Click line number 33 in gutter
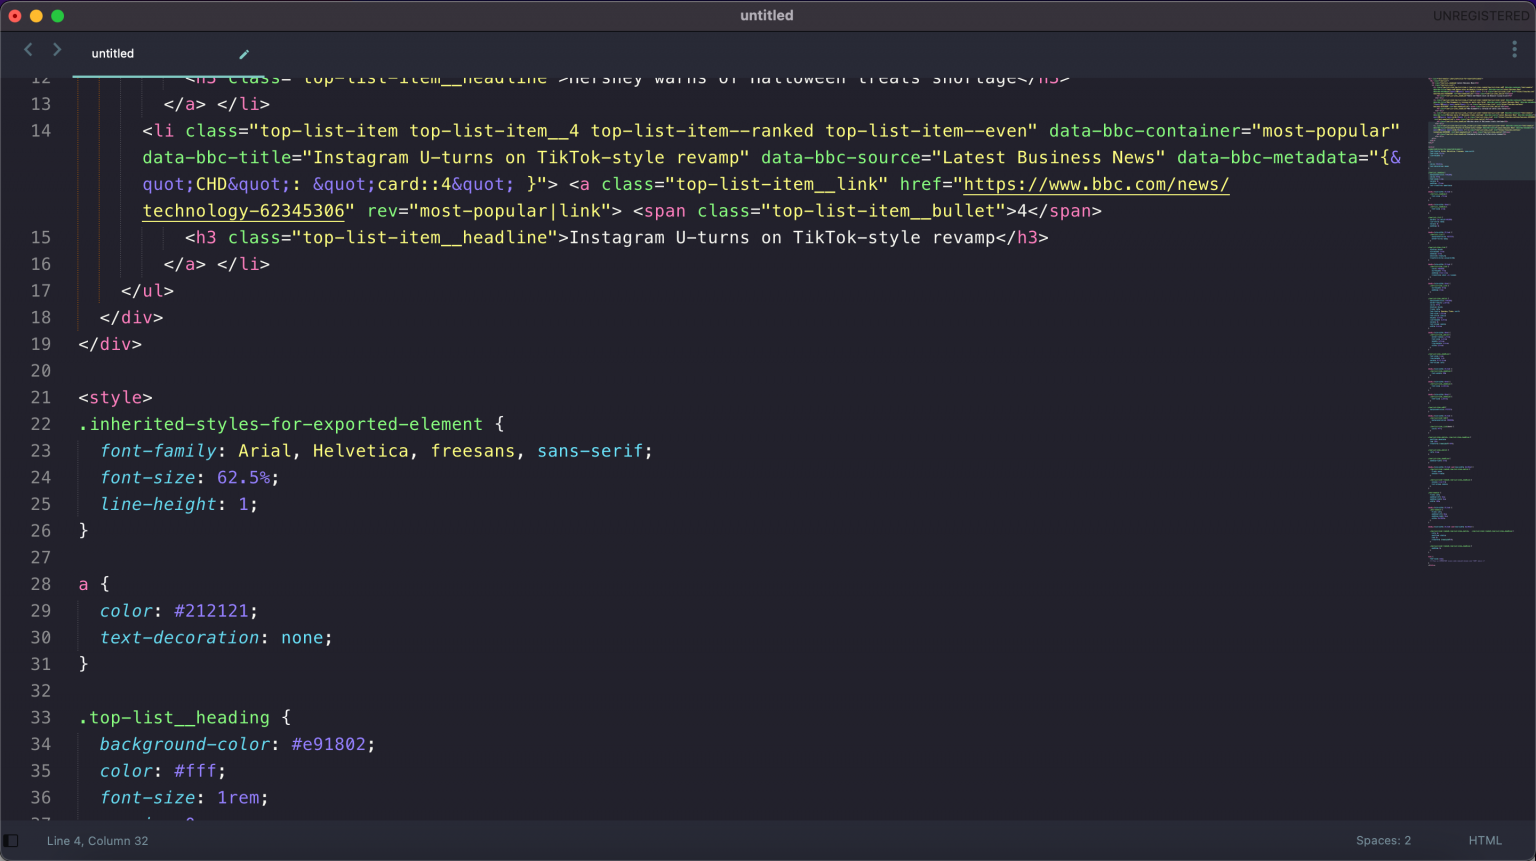1536x861 pixels. click(41, 718)
